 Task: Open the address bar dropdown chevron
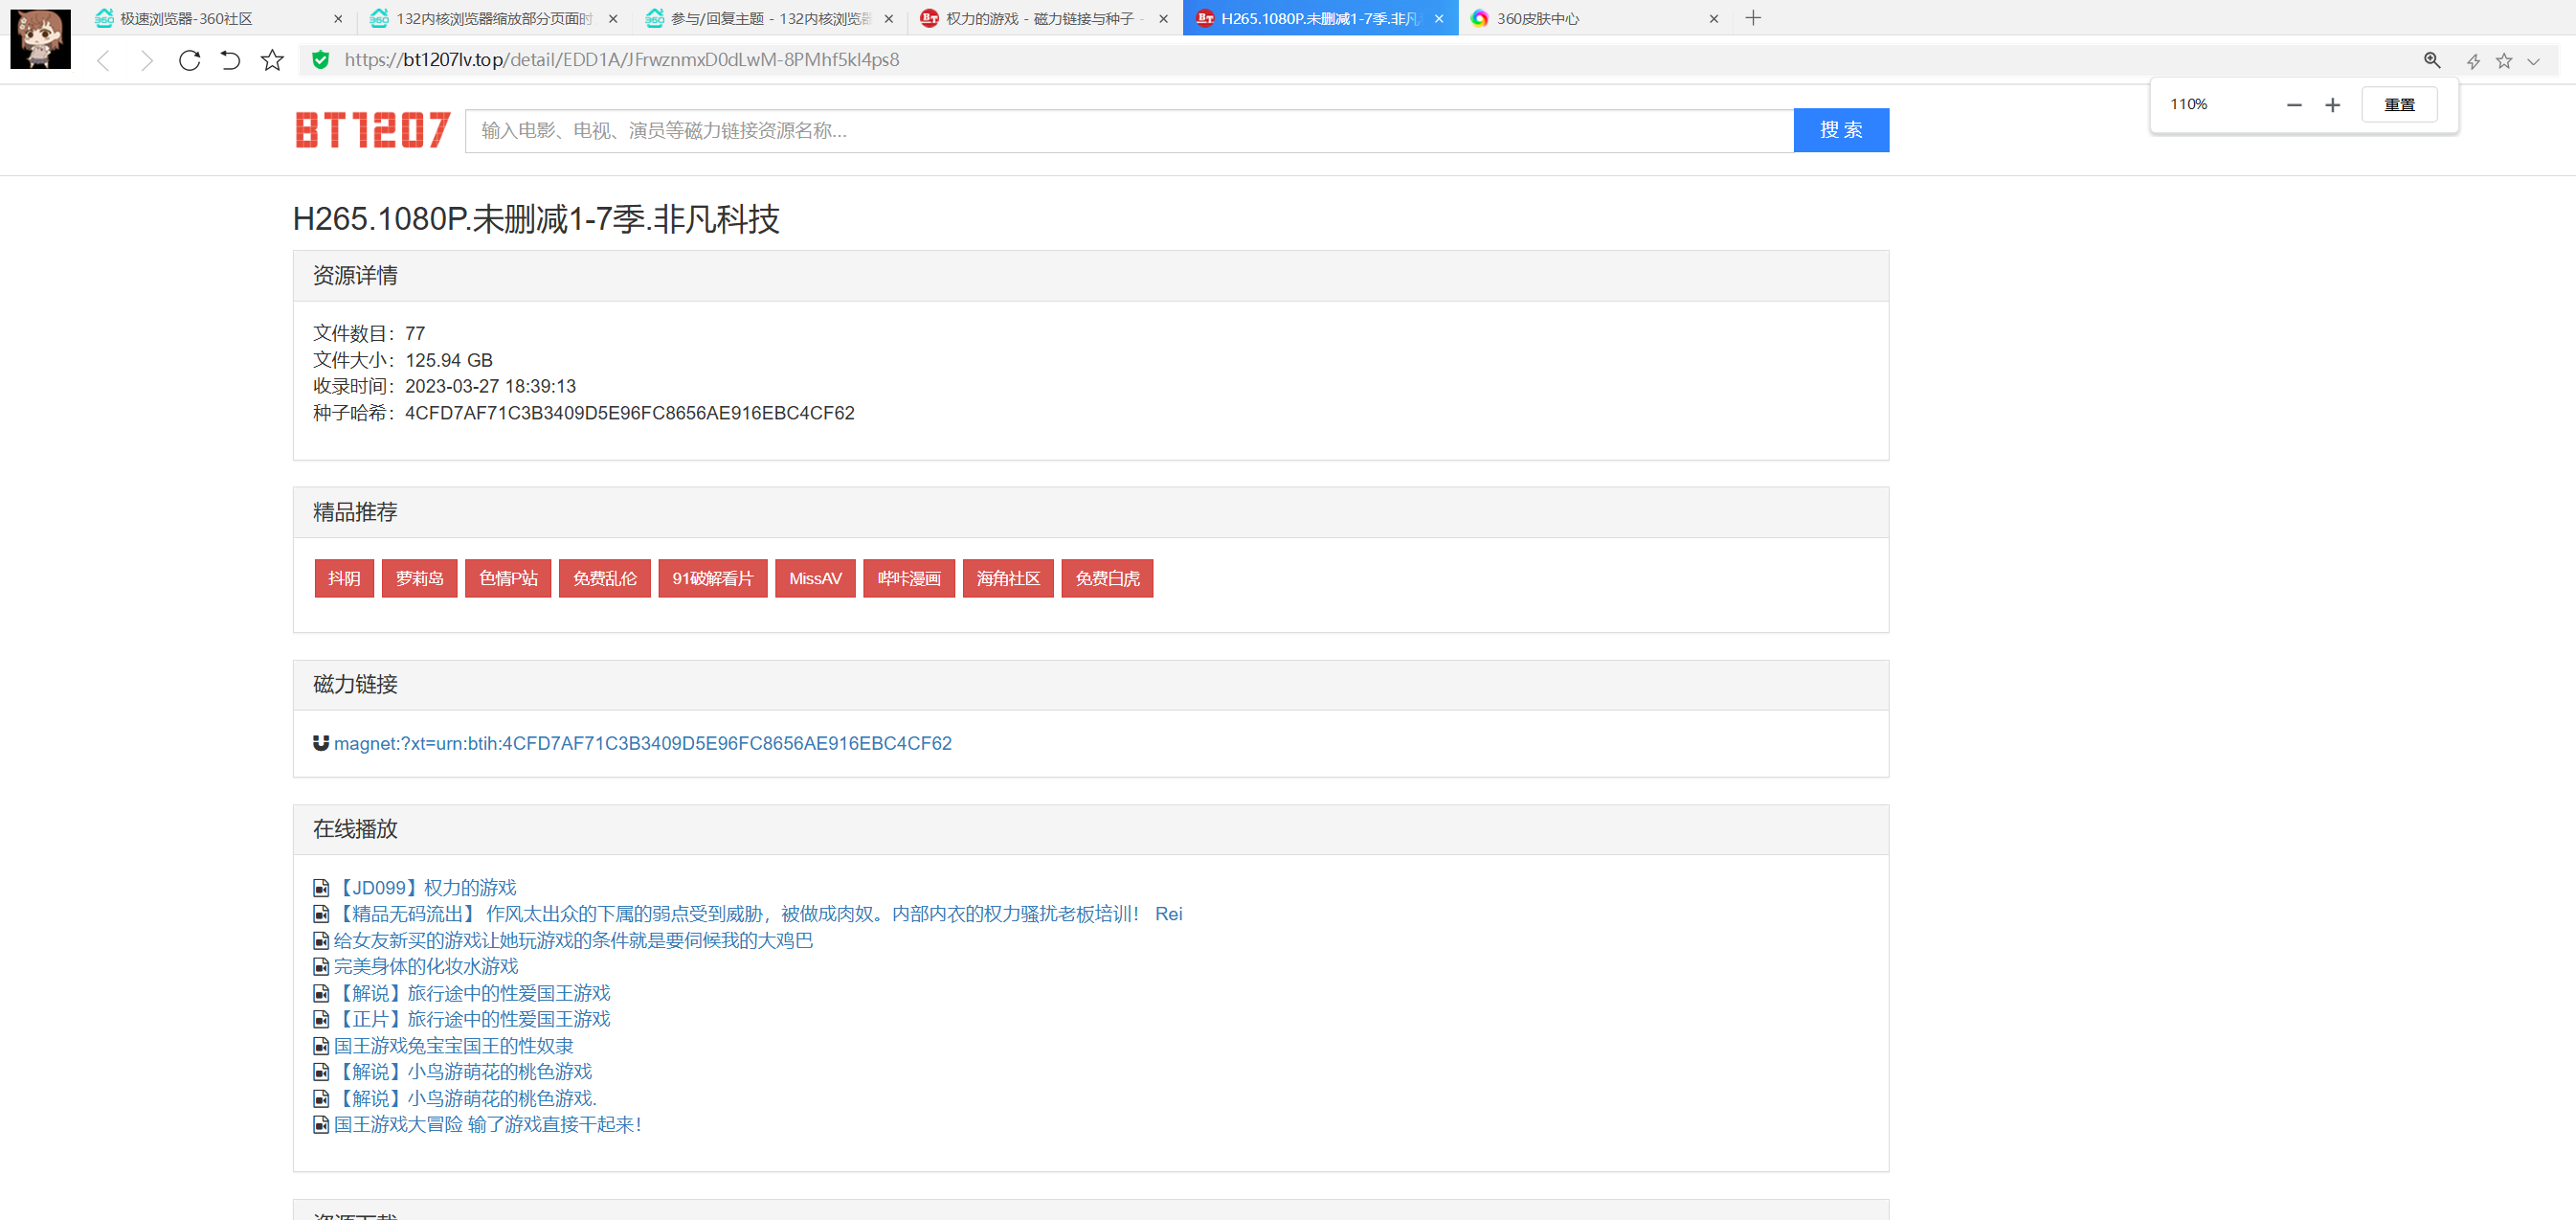click(2533, 61)
